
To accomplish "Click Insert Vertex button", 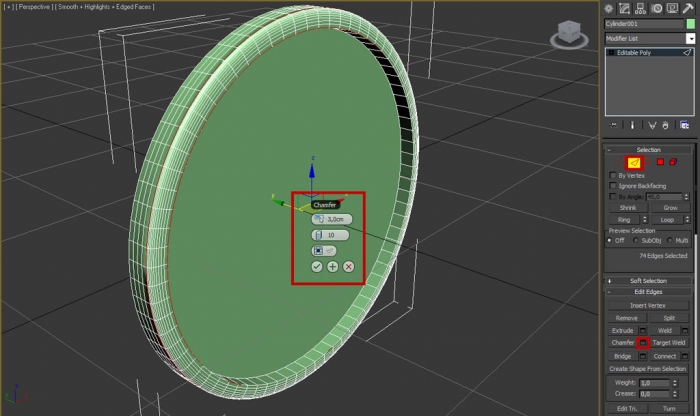I will pos(648,306).
